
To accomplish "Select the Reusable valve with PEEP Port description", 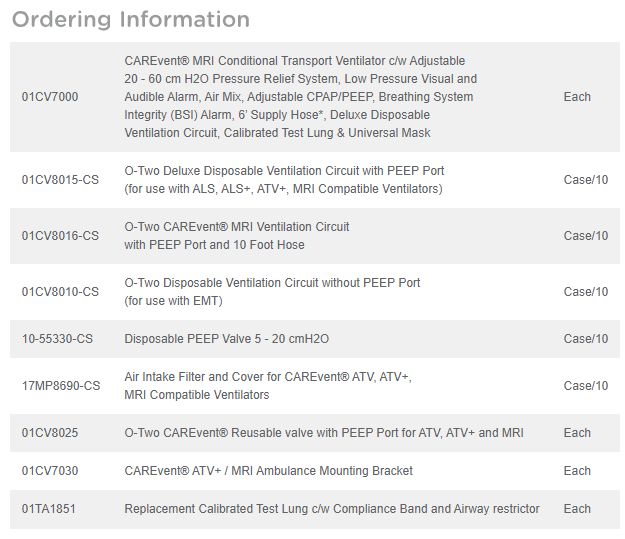I will [x=323, y=433].
